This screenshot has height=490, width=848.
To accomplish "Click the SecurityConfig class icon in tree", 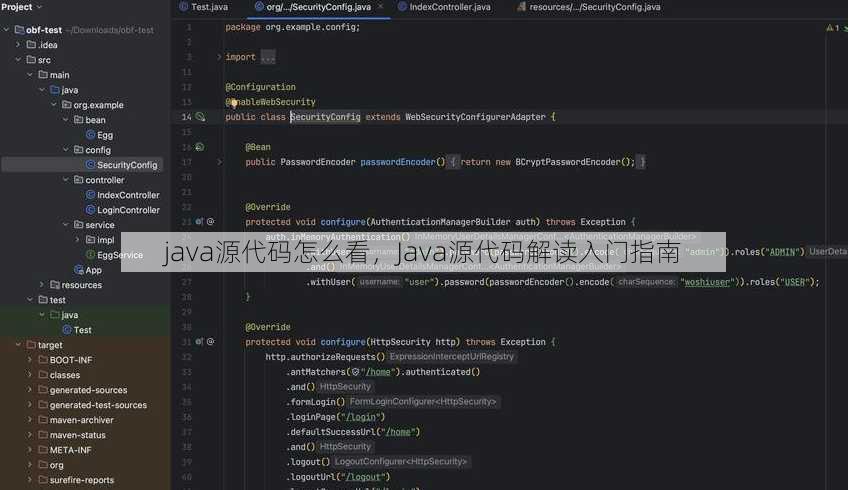I will coord(90,164).
